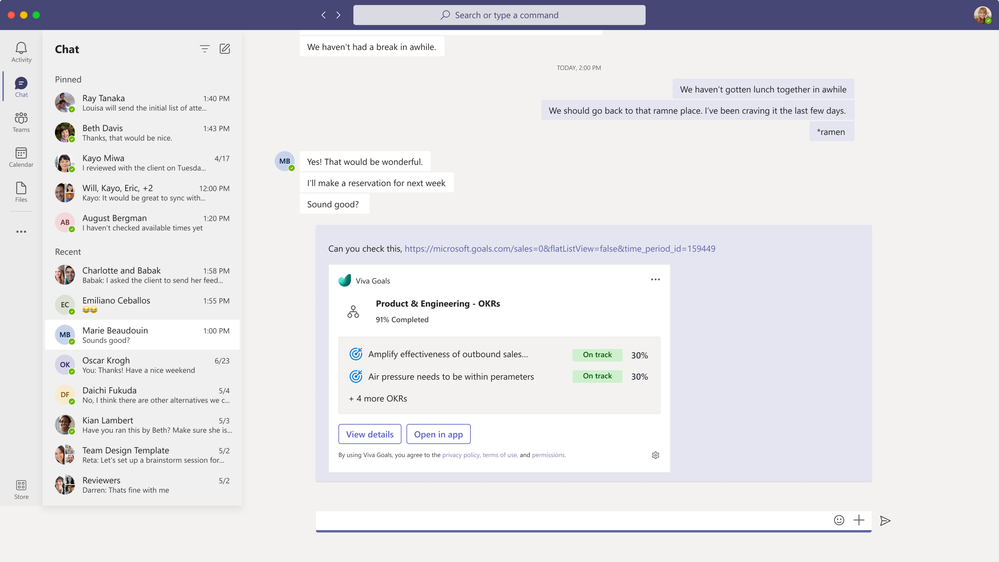Image resolution: width=999 pixels, height=562 pixels.
Task: Open the emoji picker in compose box
Action: (x=839, y=520)
